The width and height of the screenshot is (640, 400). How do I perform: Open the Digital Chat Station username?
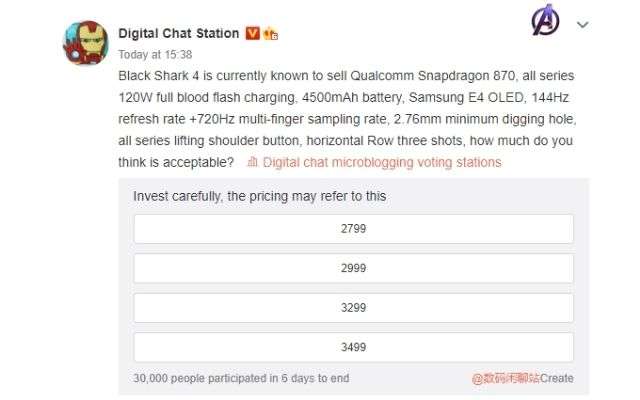[x=179, y=33]
